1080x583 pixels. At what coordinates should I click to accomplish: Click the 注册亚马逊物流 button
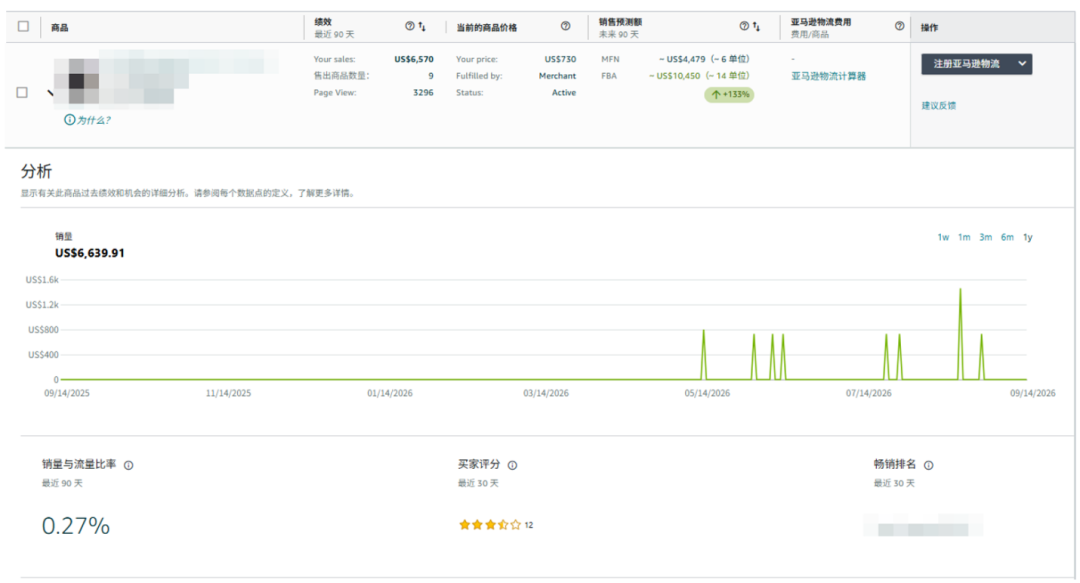click(966, 63)
